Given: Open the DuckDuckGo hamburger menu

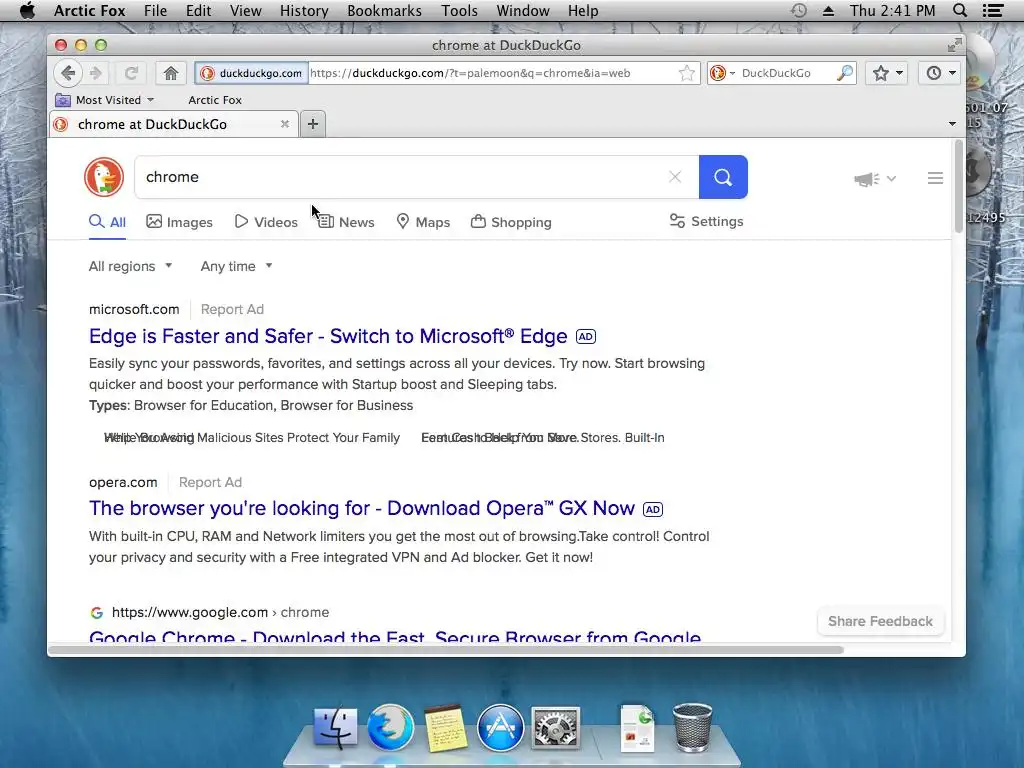Looking at the screenshot, I should coord(935,178).
